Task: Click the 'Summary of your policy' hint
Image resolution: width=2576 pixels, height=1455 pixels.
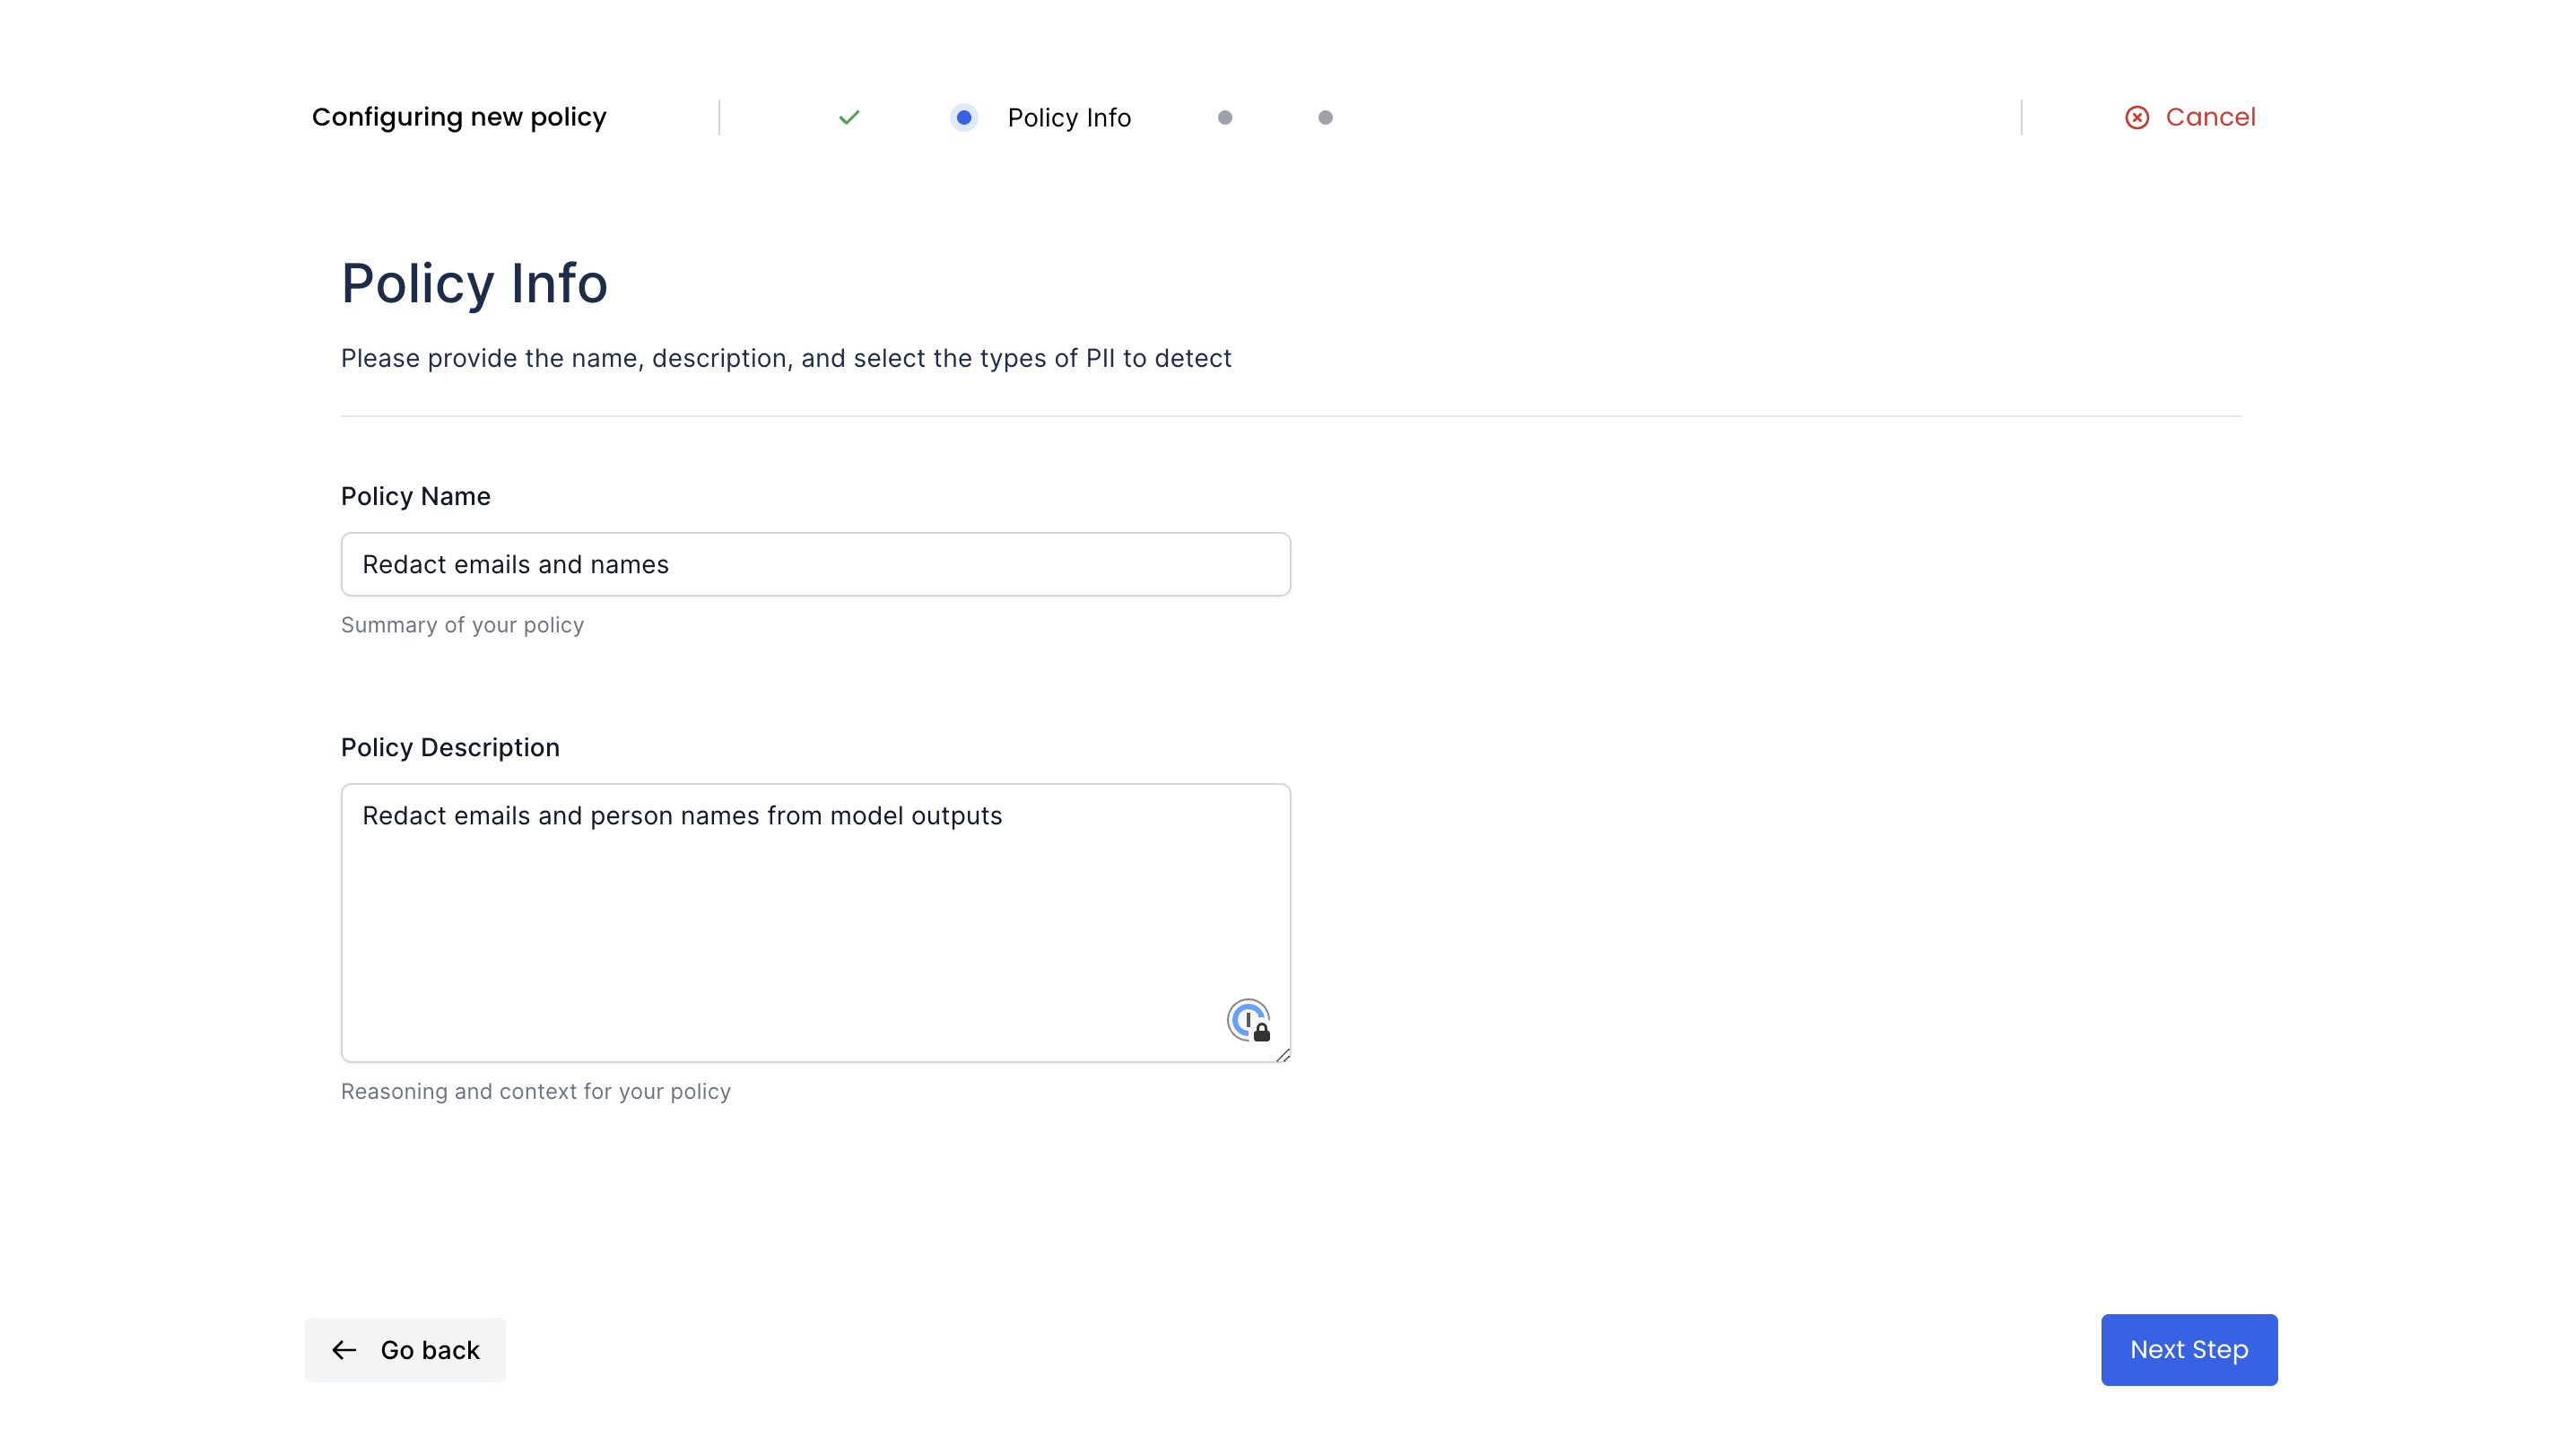Action: coord(462,625)
